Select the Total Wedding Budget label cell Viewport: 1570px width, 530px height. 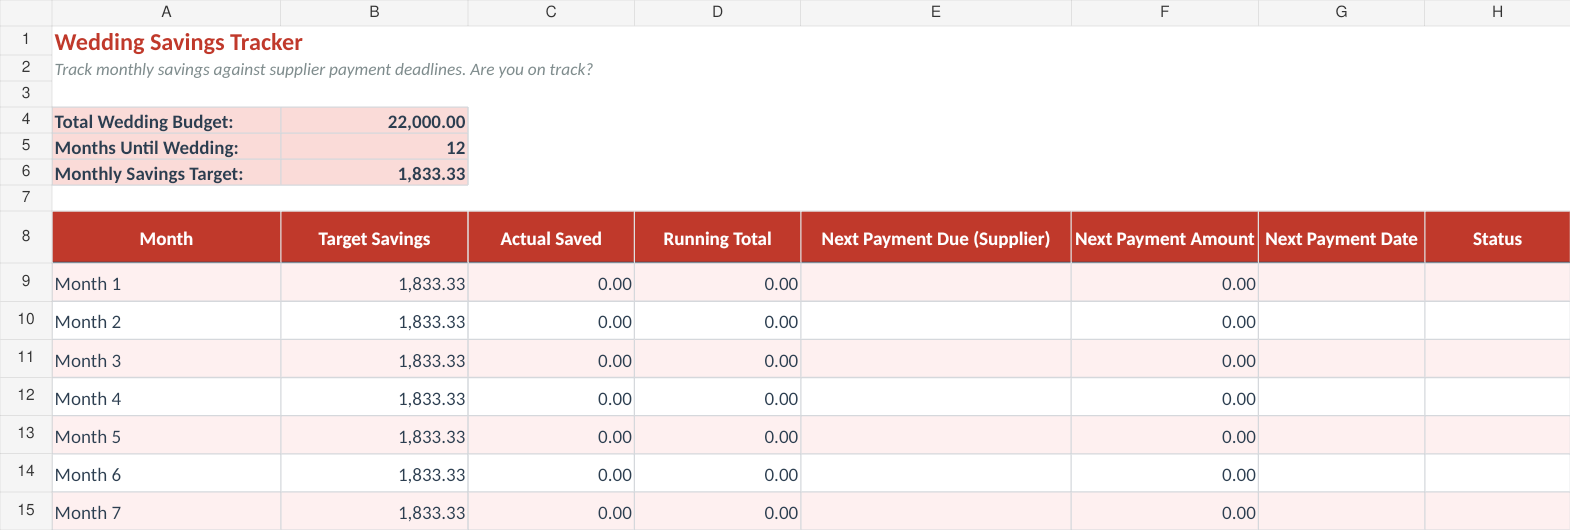click(166, 120)
